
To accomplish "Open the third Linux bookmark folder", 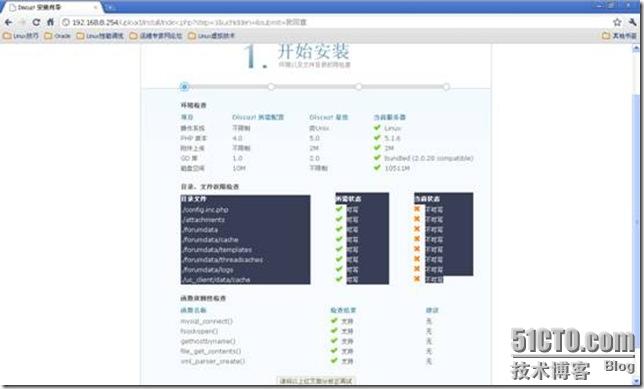I will pos(100,36).
